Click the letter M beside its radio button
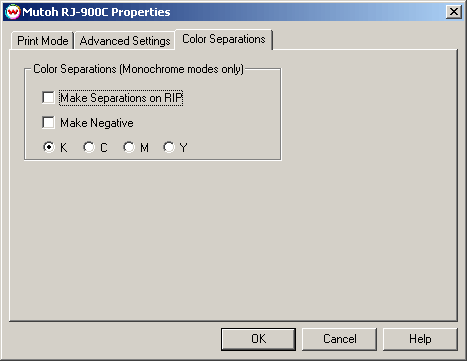The image size is (467, 361). click(144, 147)
